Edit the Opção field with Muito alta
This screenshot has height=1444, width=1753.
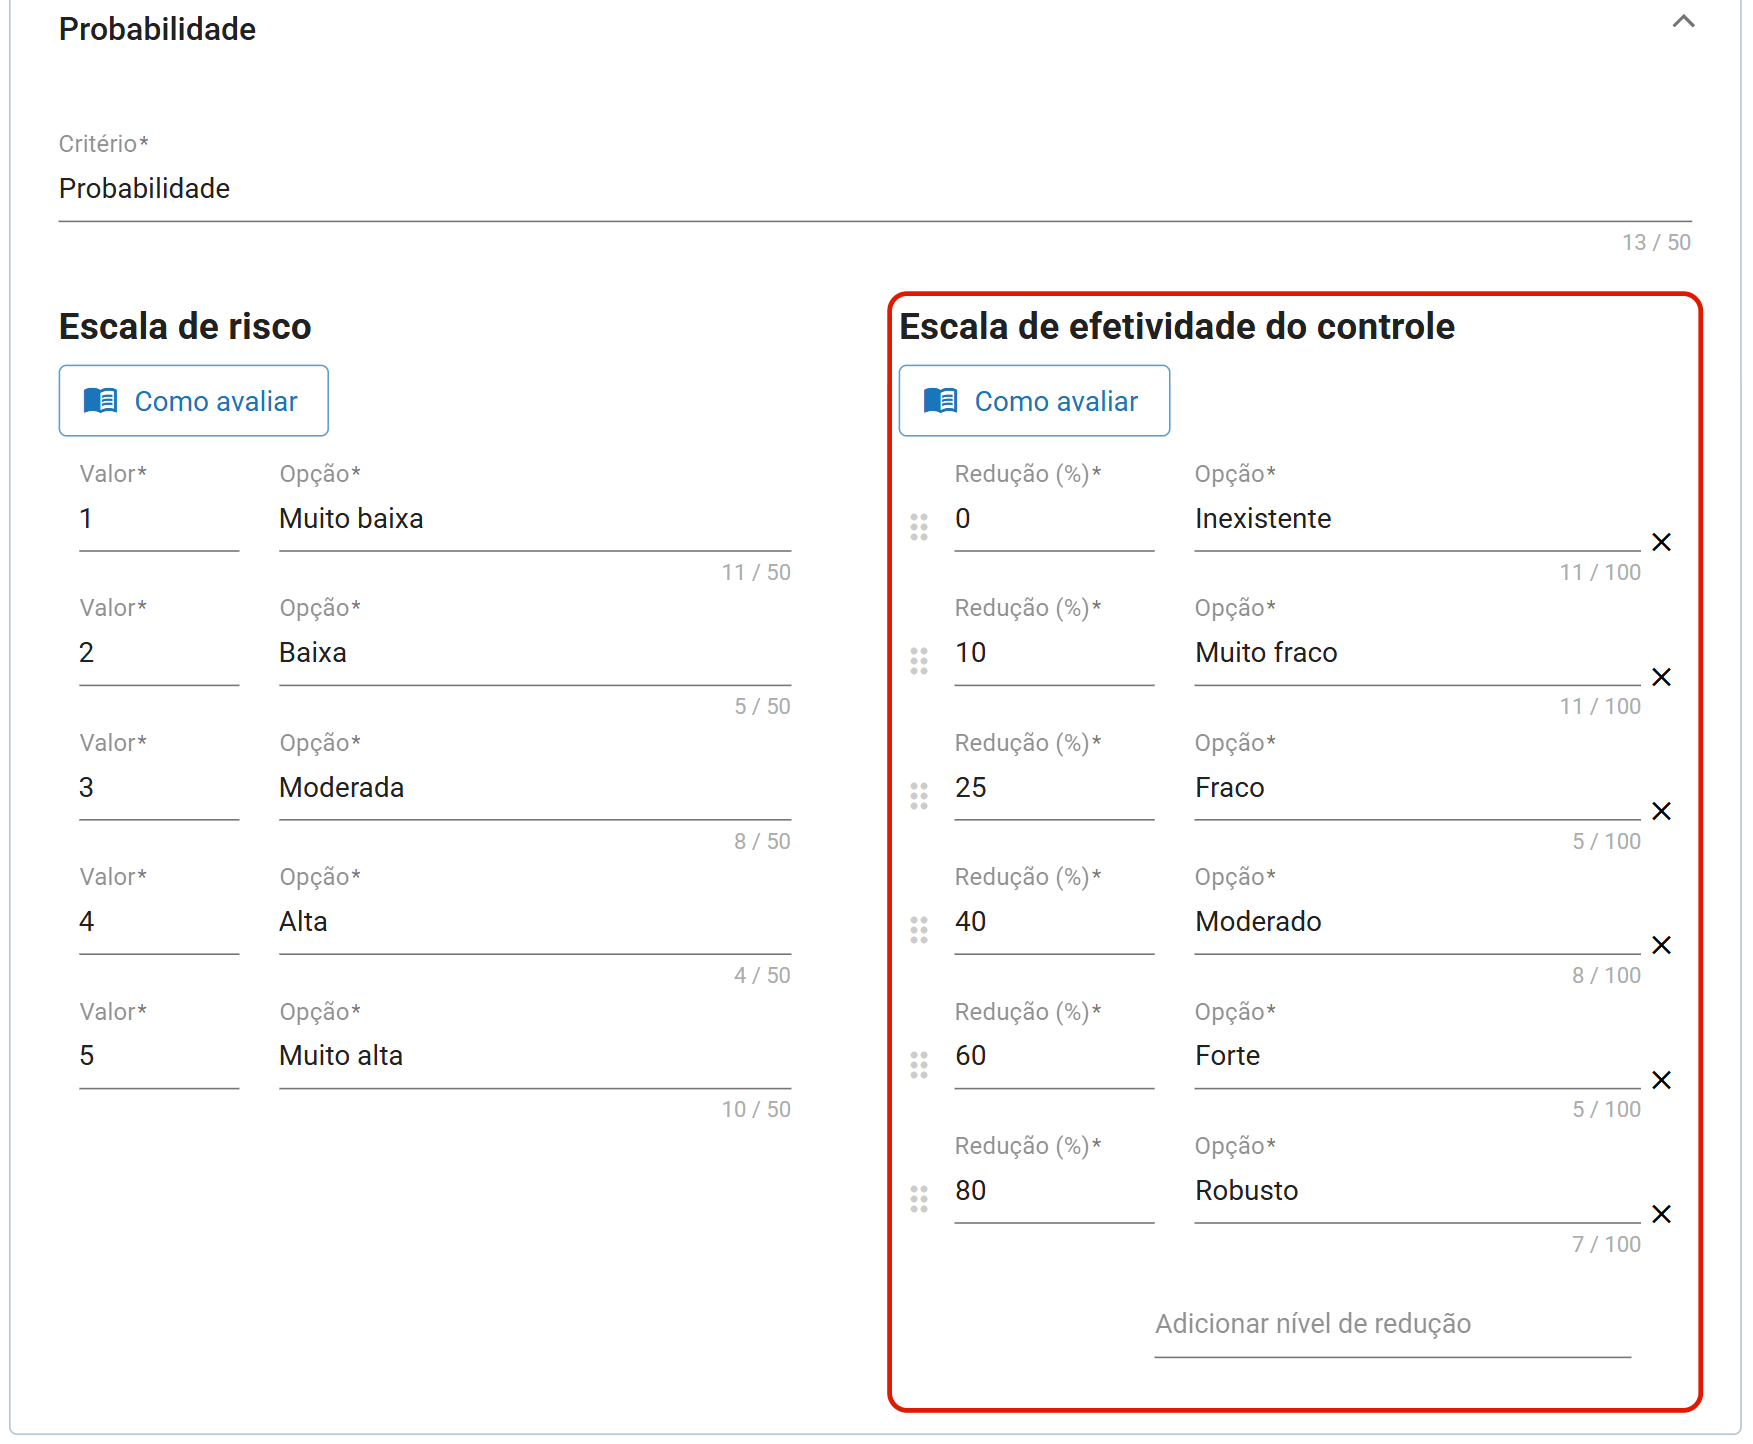[x=535, y=1056]
